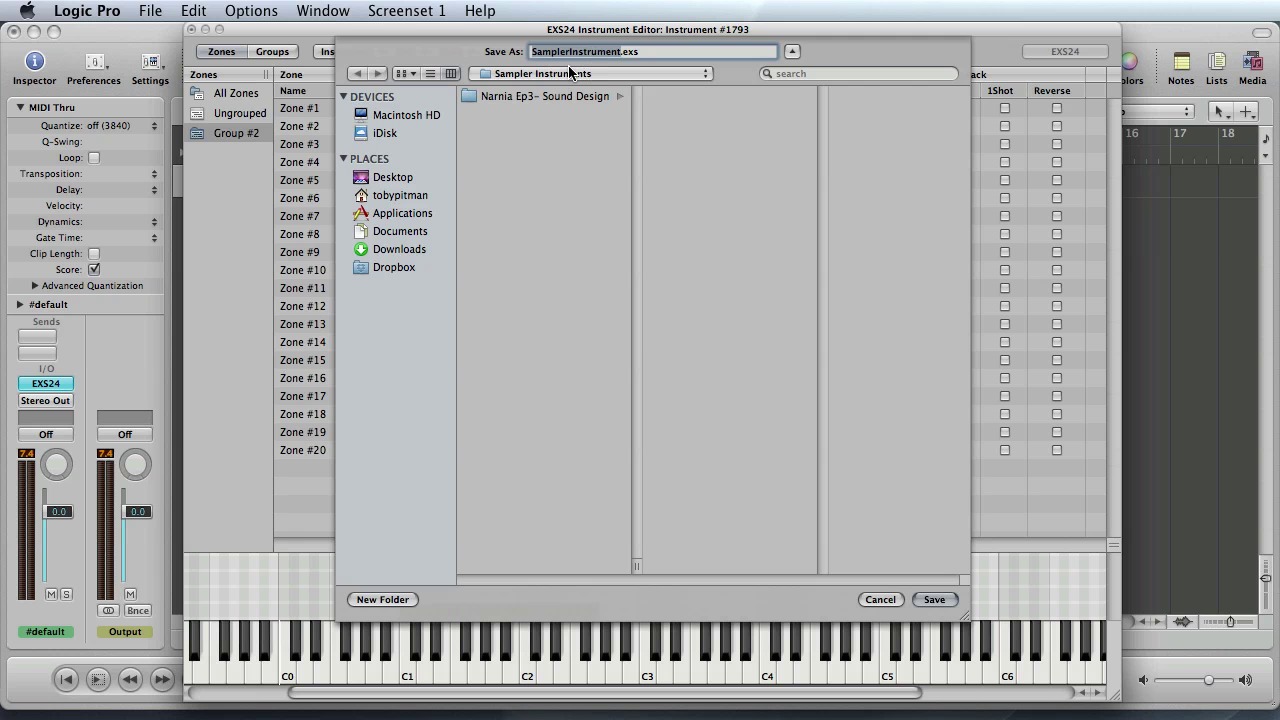Click Save in the save dialog
The image size is (1280, 720).
tap(934, 599)
